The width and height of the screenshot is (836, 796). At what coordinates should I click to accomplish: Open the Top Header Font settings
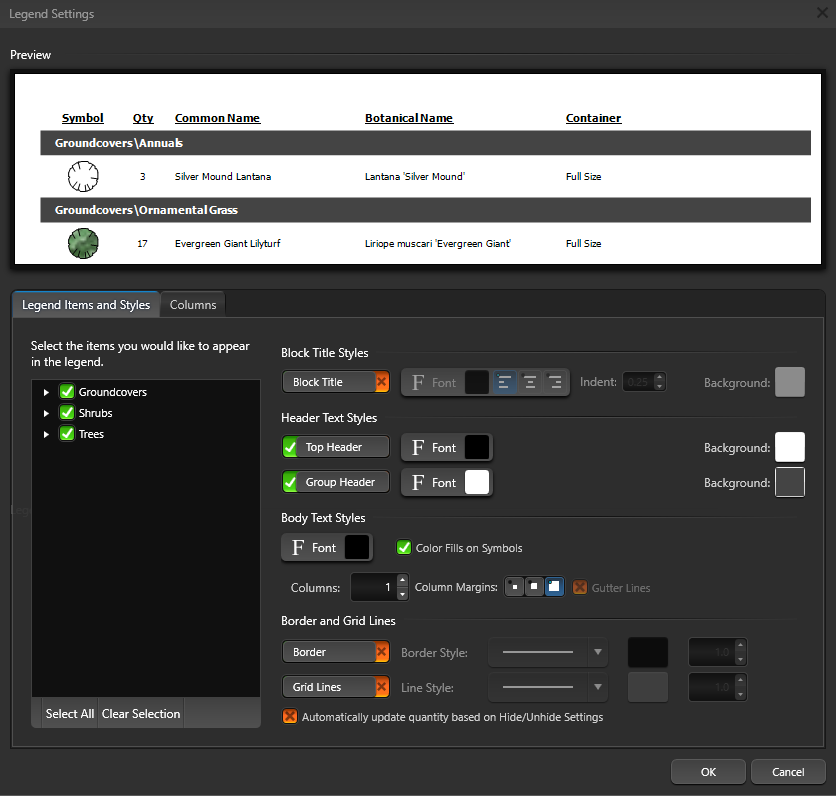pyautogui.click(x=446, y=447)
